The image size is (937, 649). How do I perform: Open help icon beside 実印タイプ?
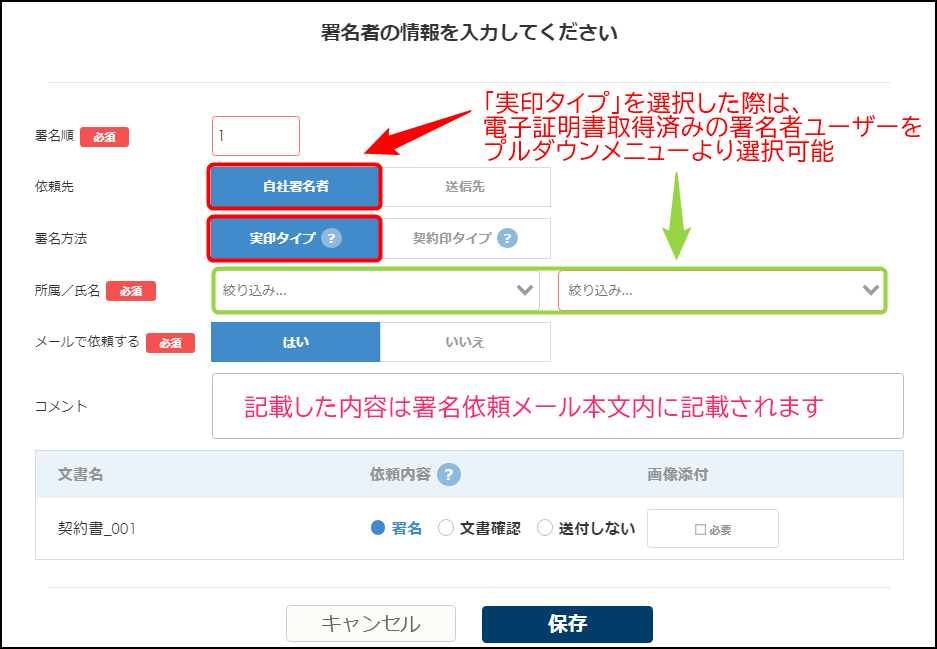(331, 238)
